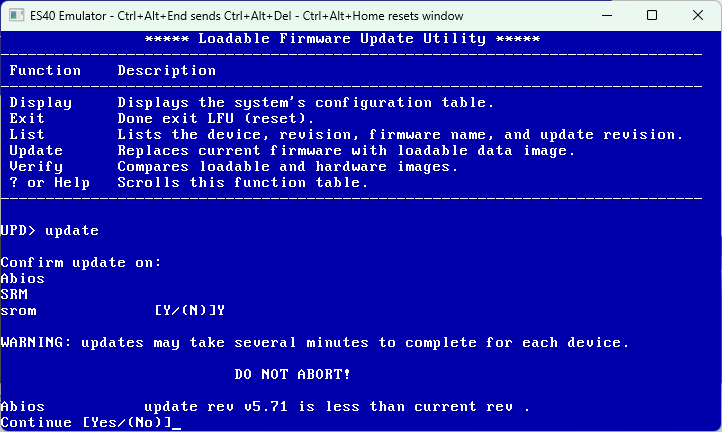Click the 'Update' function entry
The width and height of the screenshot is (722, 432).
click(x=36, y=151)
